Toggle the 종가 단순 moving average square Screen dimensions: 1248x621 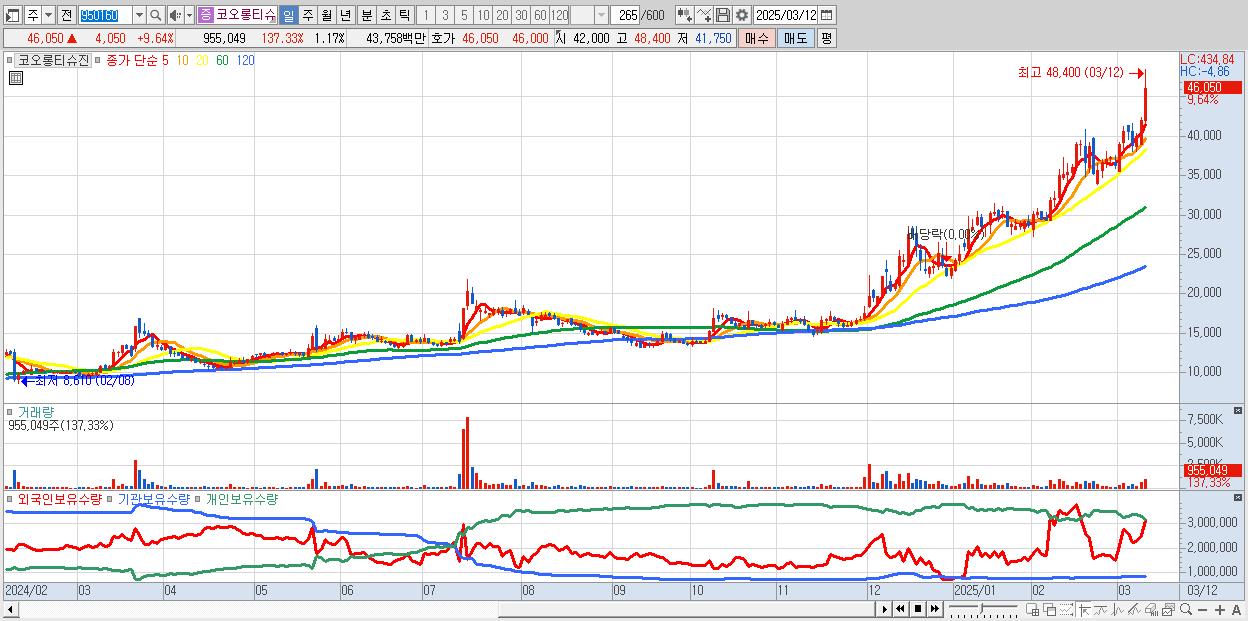pos(98,60)
